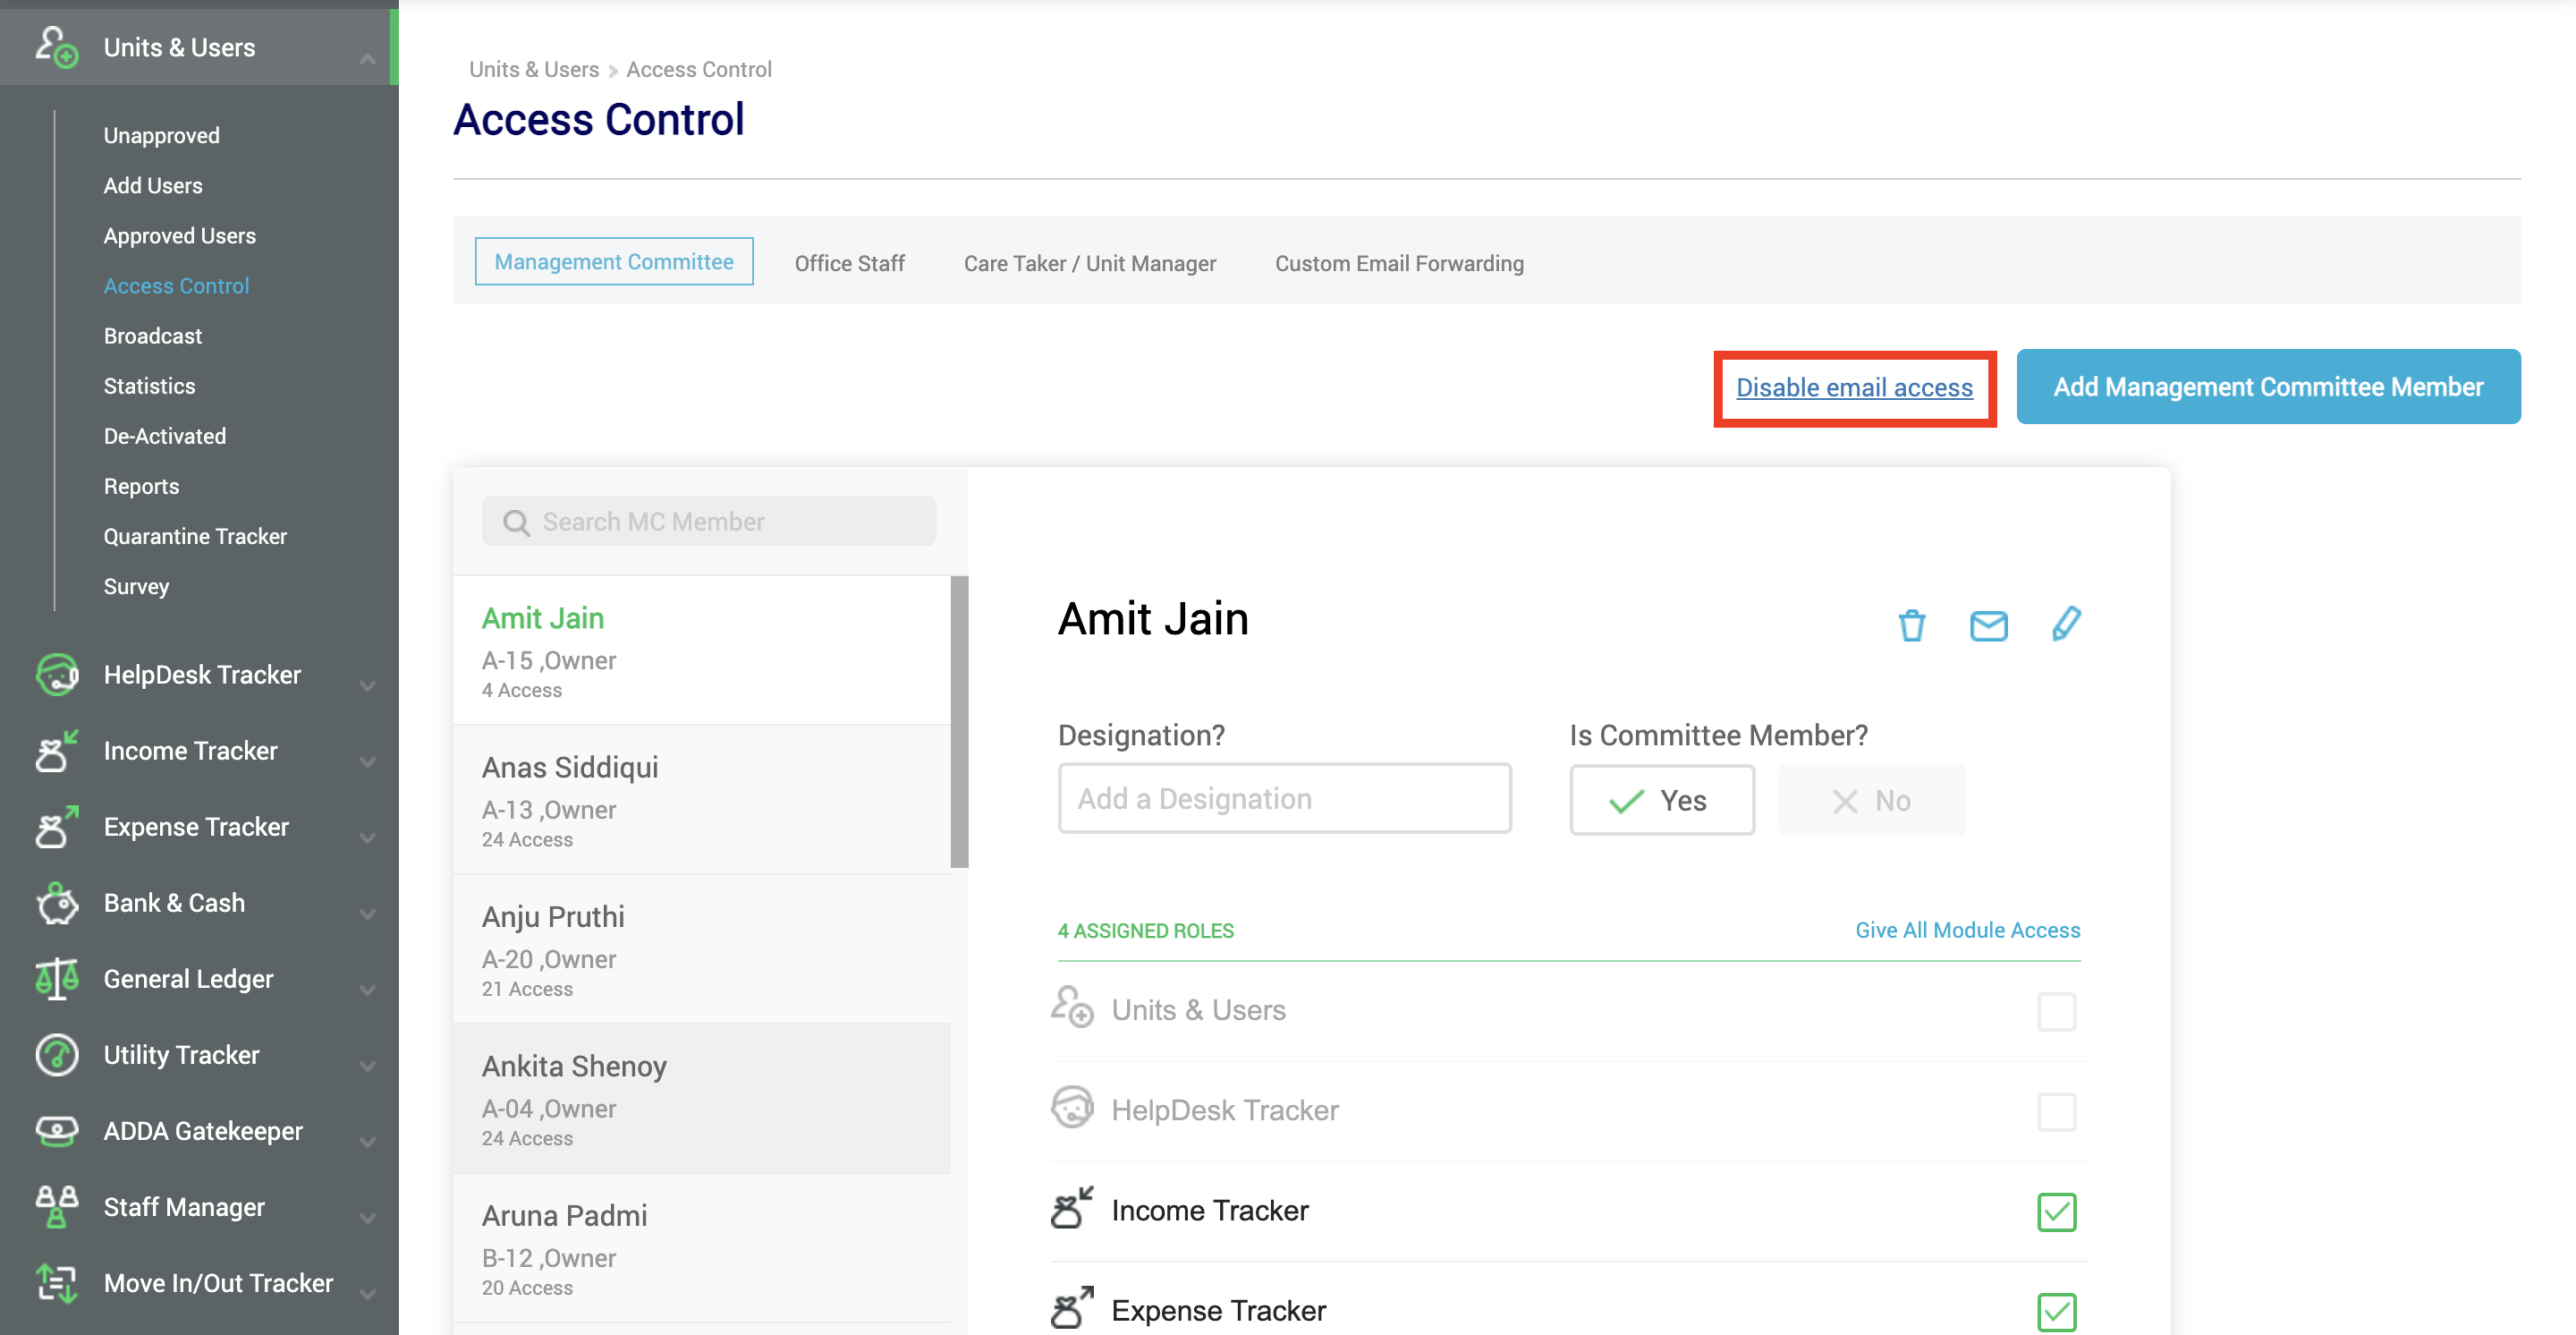Open Reports in sidebar
Viewport: 2576px width, 1335px height.
point(141,485)
